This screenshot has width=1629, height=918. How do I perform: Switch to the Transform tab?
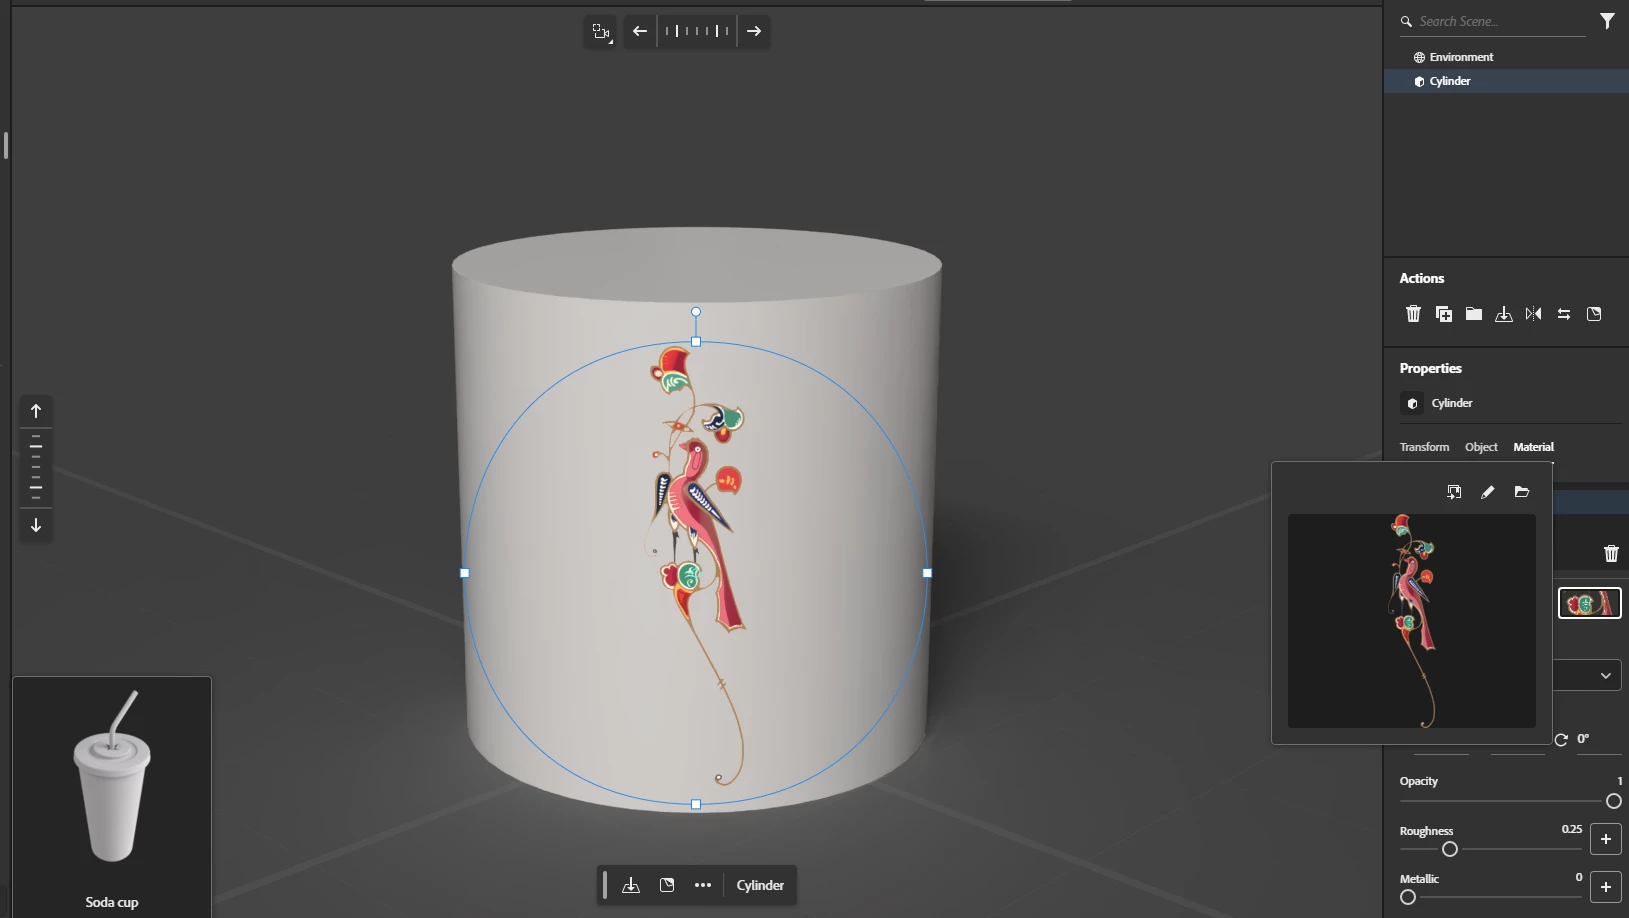pyautogui.click(x=1424, y=447)
